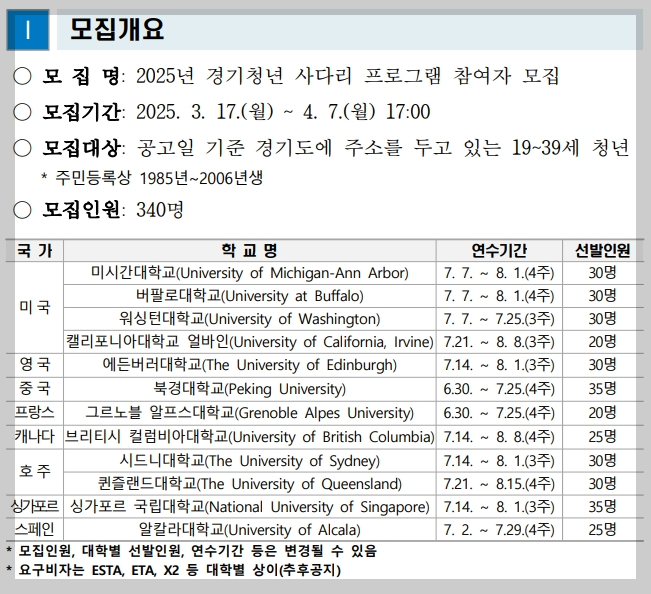Click the 연수기간 column header

[x=499, y=250]
